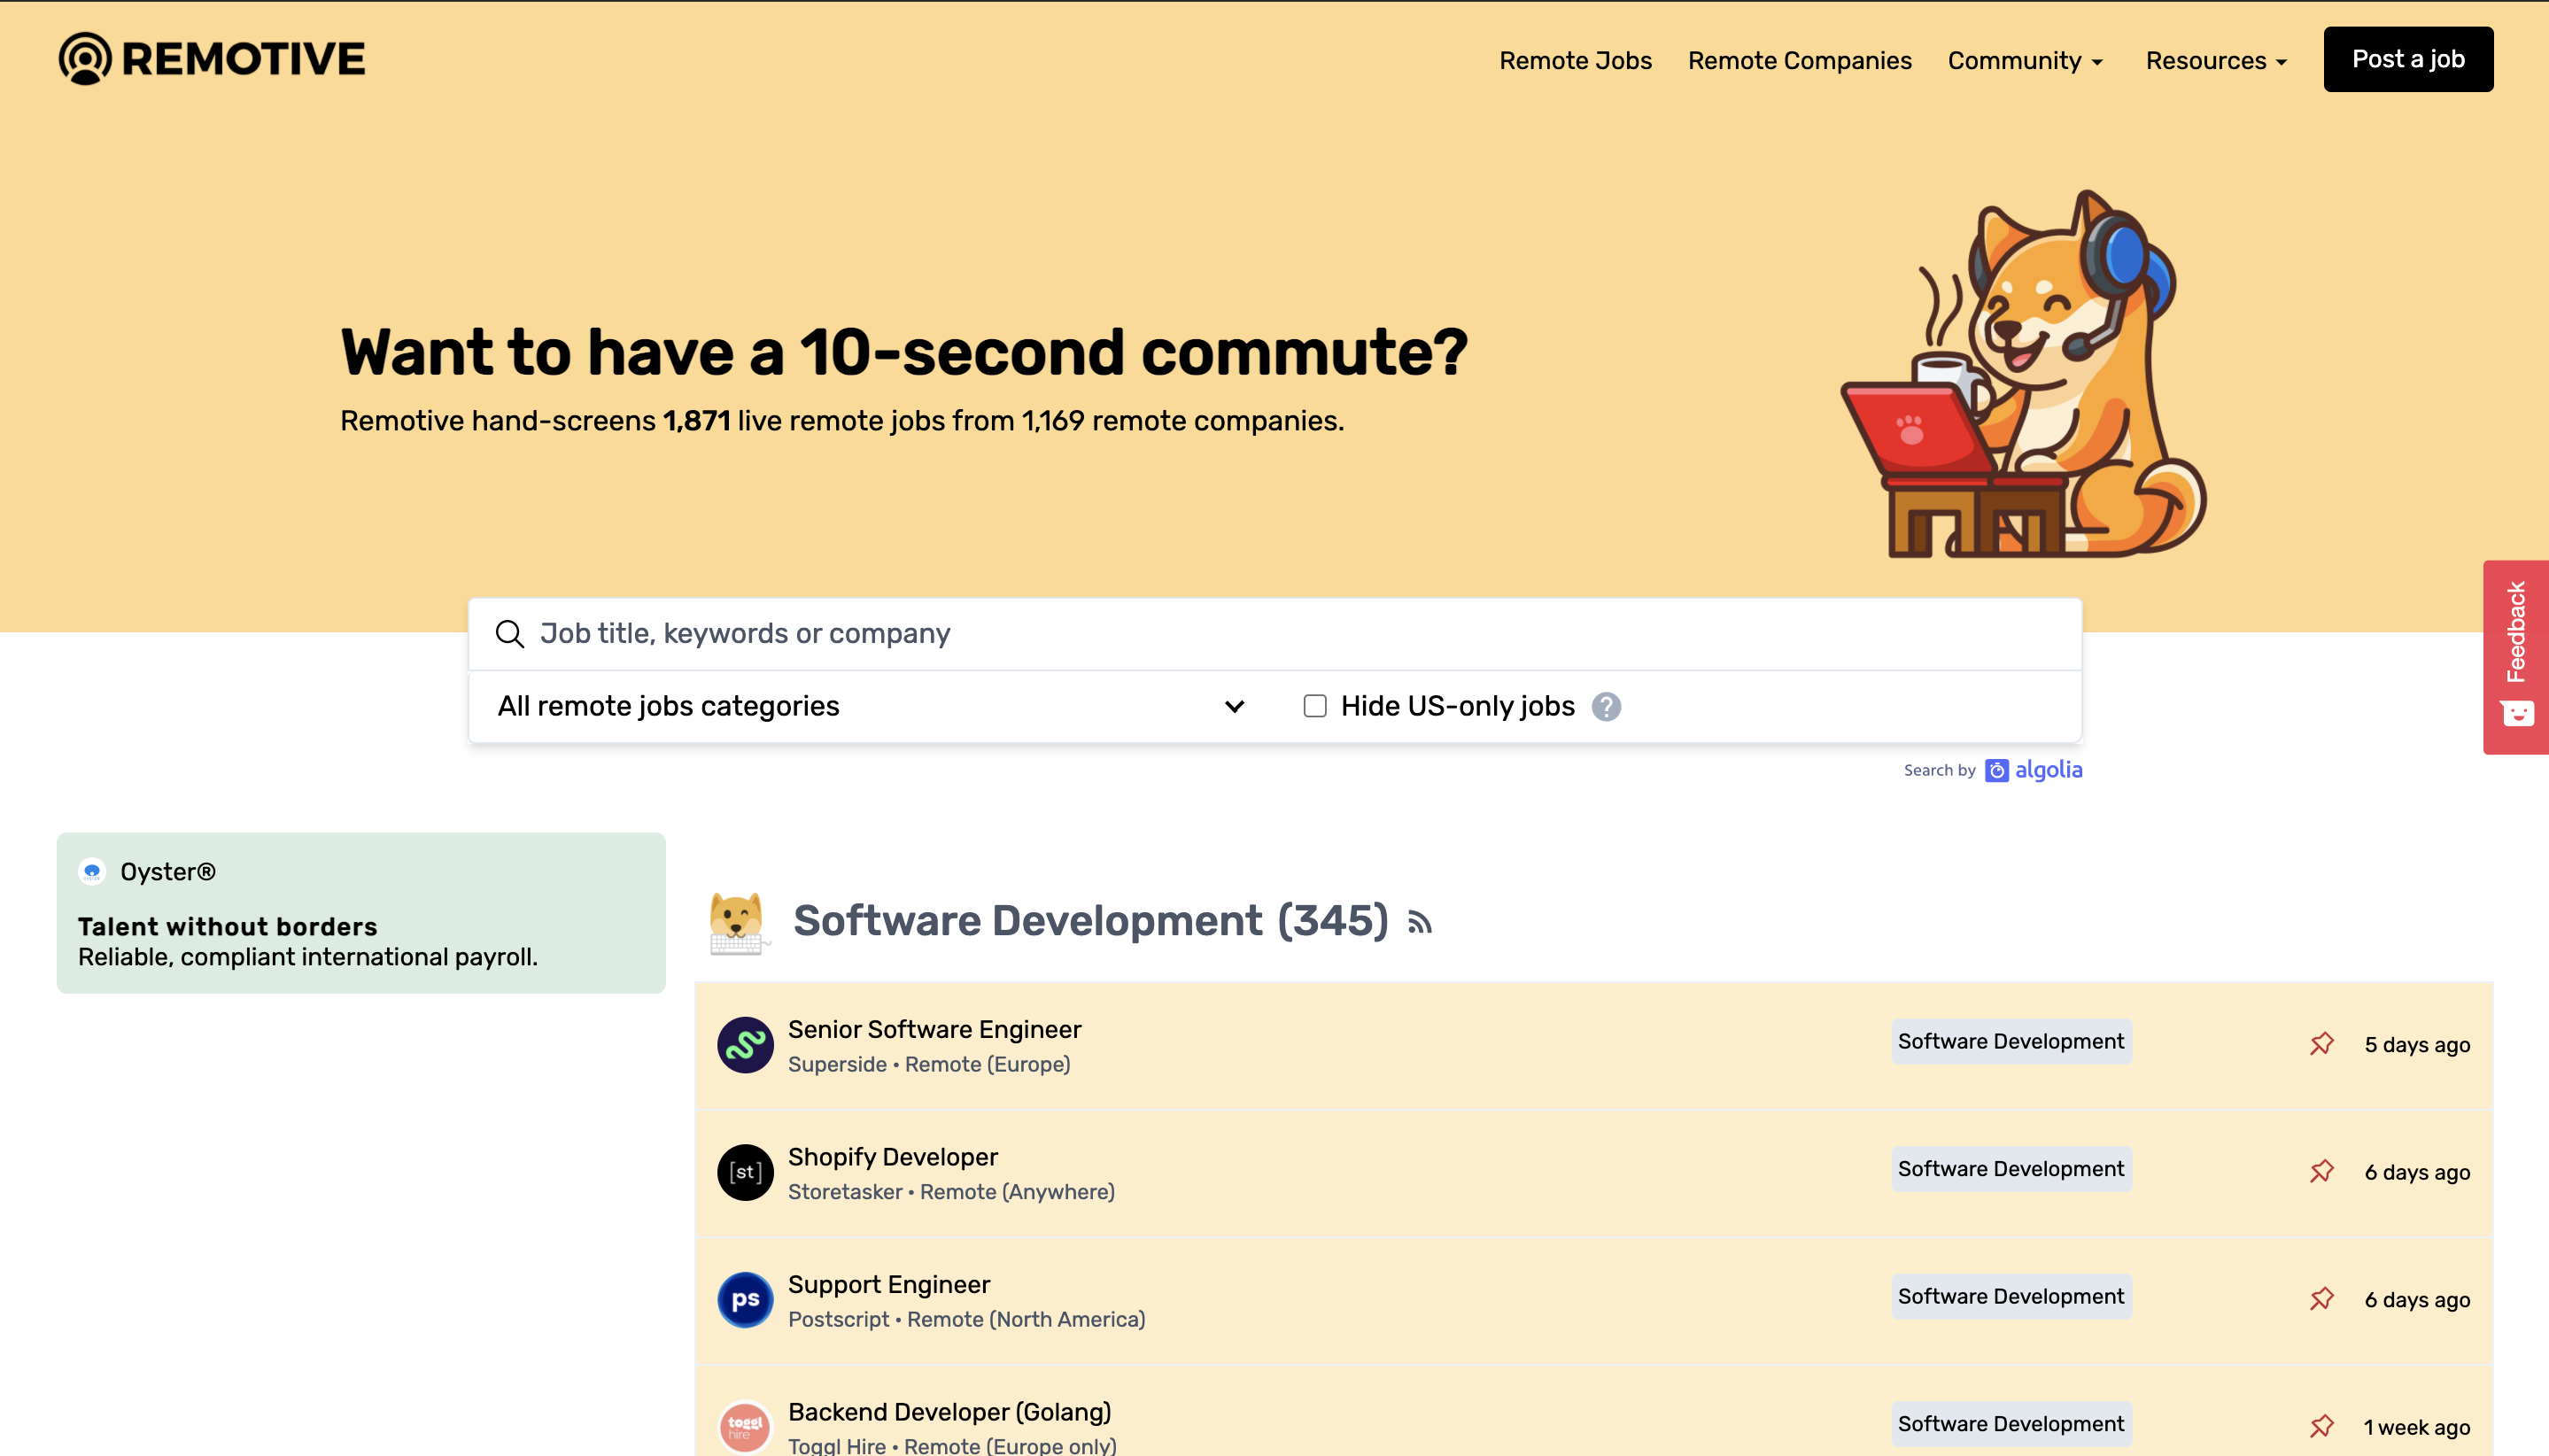Open the Oyster Talent without borders ad
The image size is (2549, 1456).
click(x=361, y=913)
